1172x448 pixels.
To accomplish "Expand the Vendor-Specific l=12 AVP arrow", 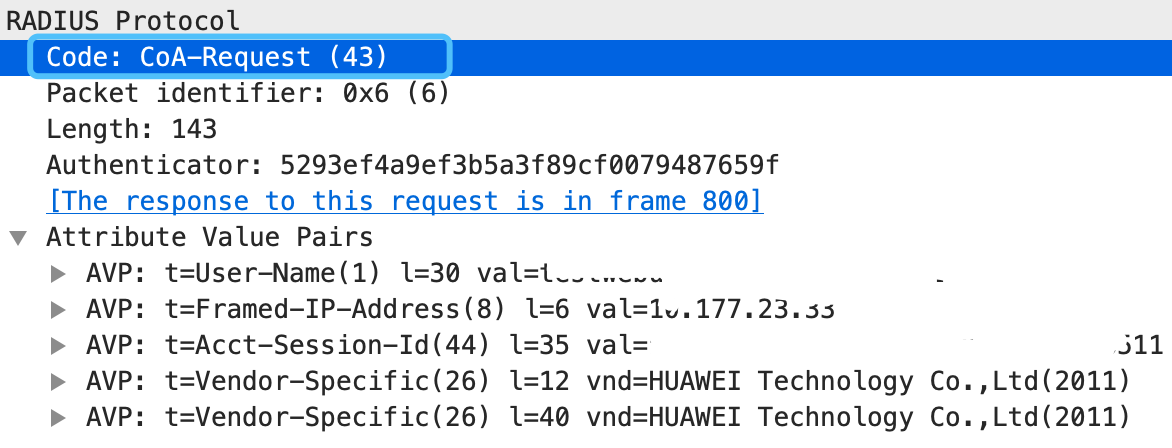I will pyautogui.click(x=58, y=381).
